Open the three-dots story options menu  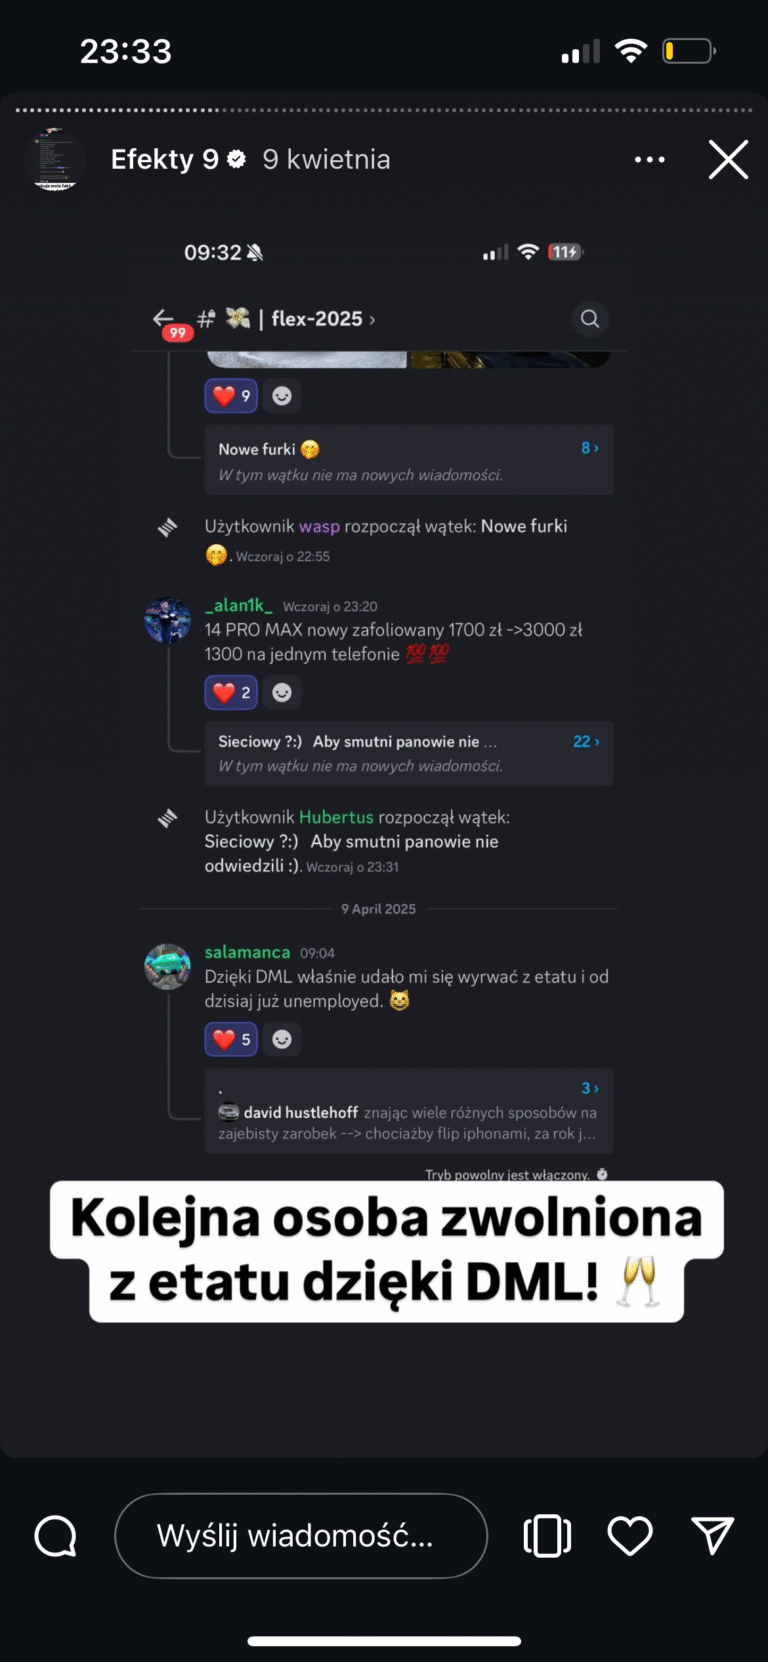[650, 159]
